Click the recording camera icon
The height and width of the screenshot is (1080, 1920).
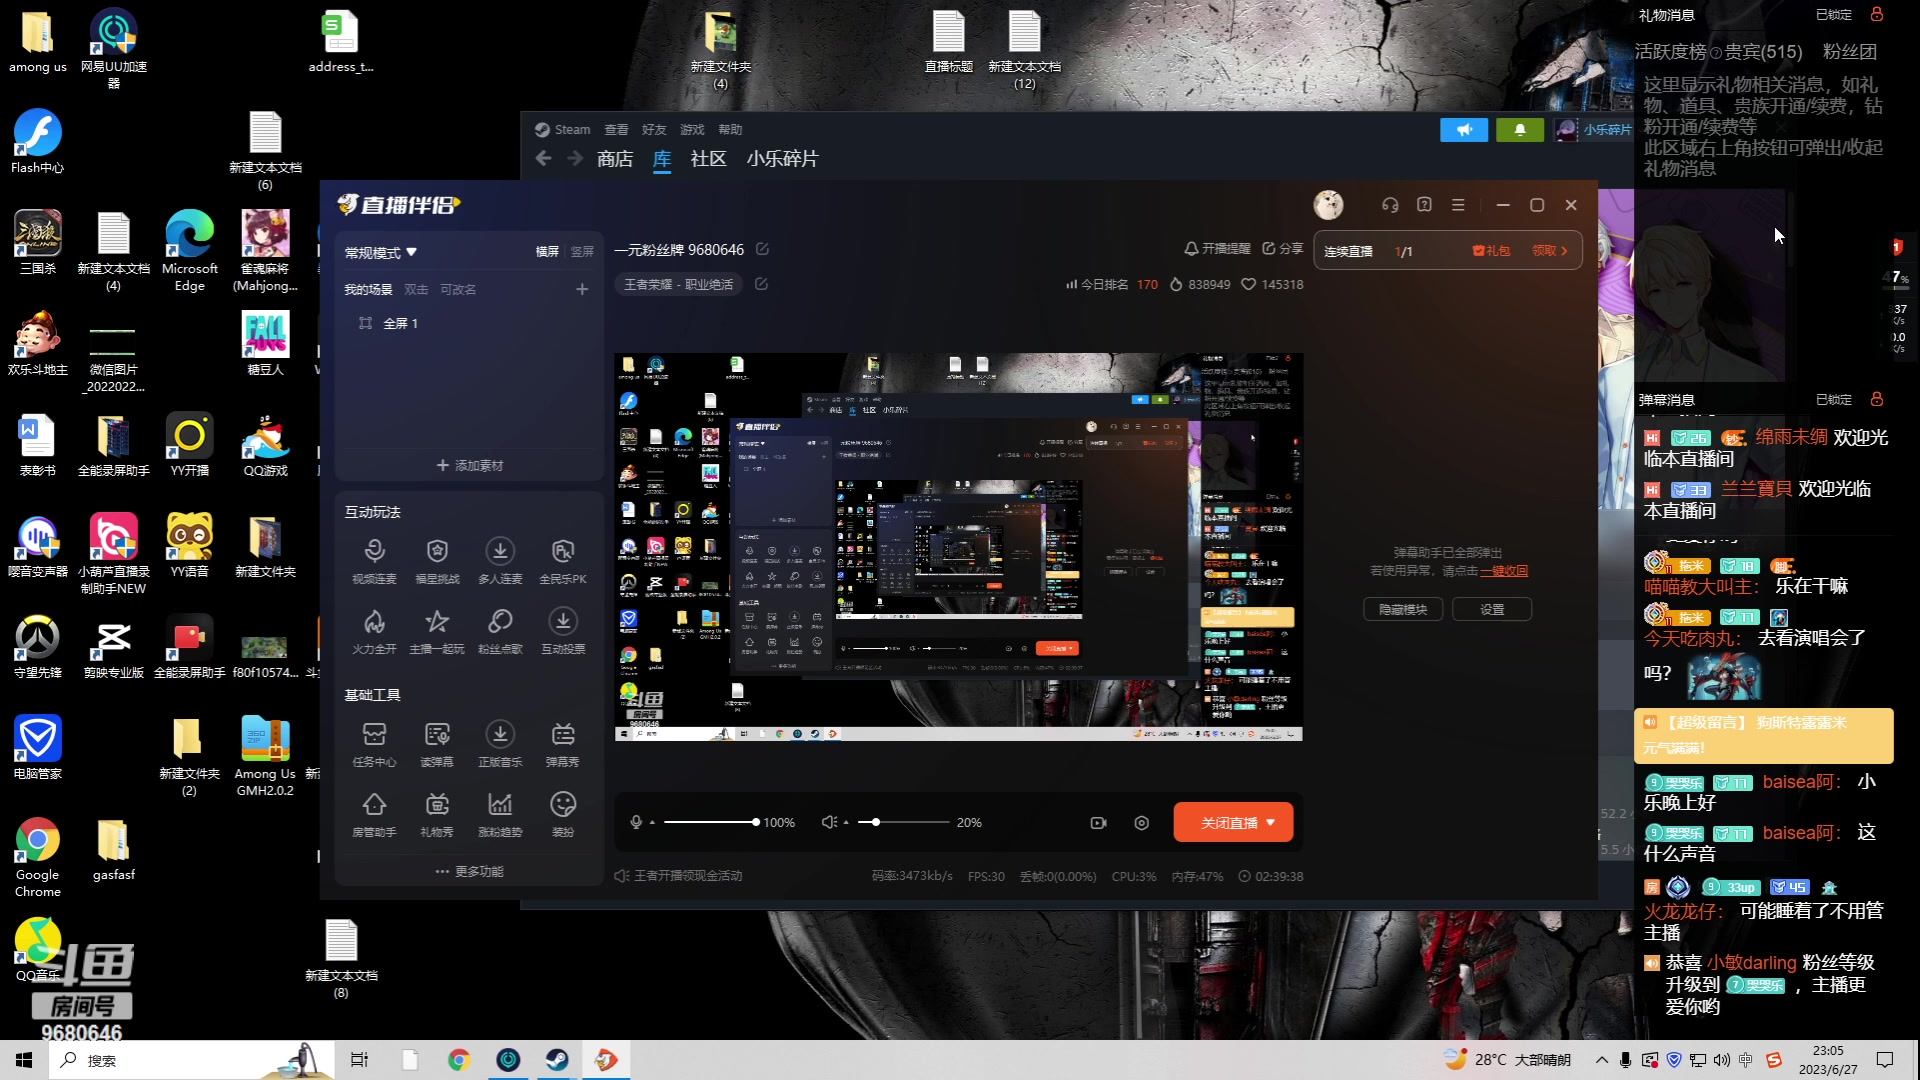pos(1098,822)
